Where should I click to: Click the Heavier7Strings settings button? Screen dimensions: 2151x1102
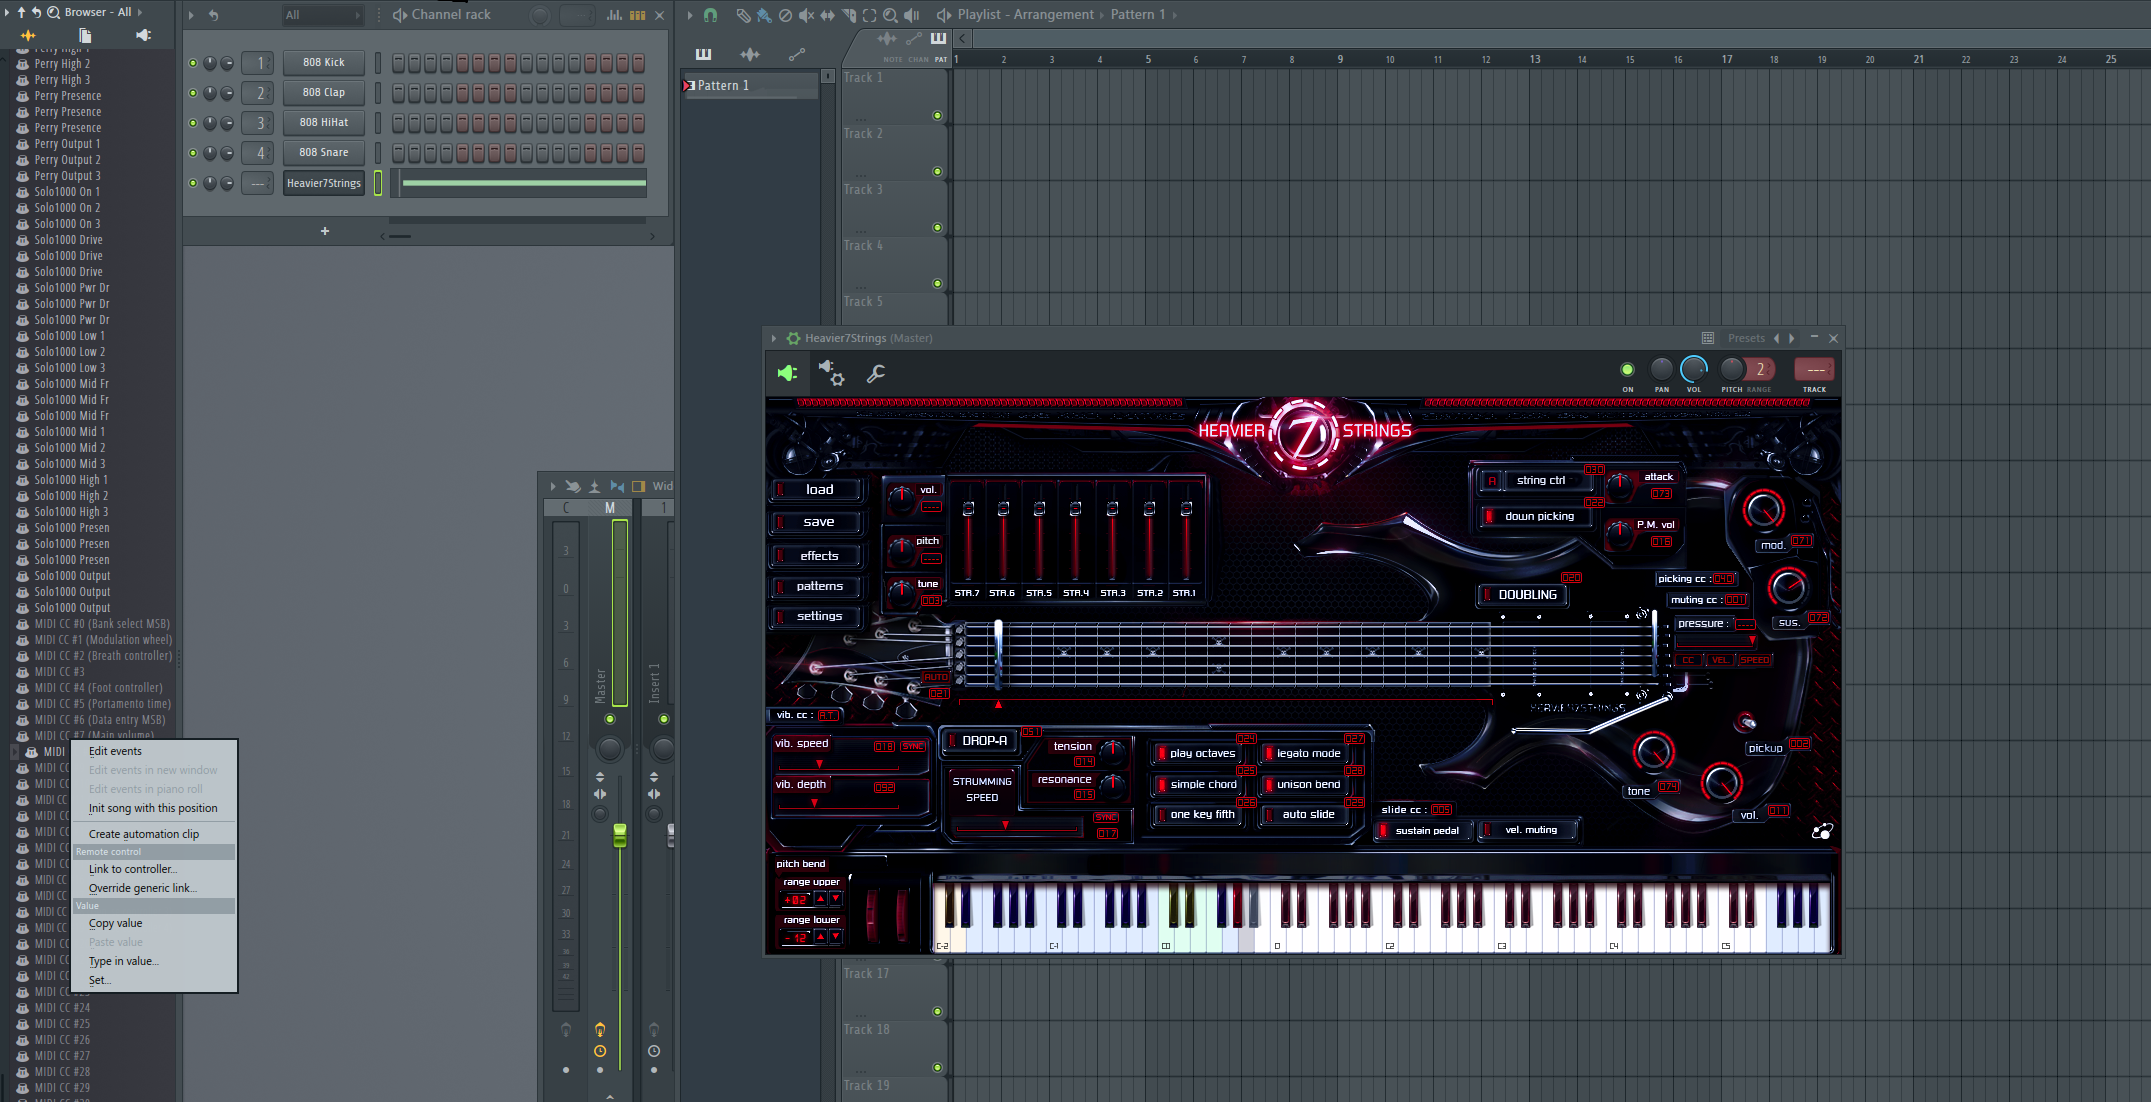tap(818, 616)
